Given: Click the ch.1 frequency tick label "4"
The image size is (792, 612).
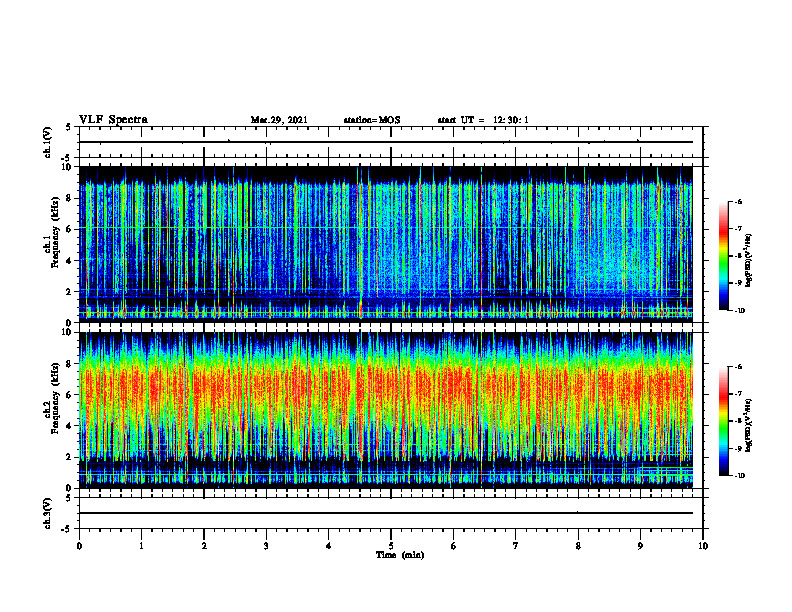Looking at the screenshot, I should 70,261.
